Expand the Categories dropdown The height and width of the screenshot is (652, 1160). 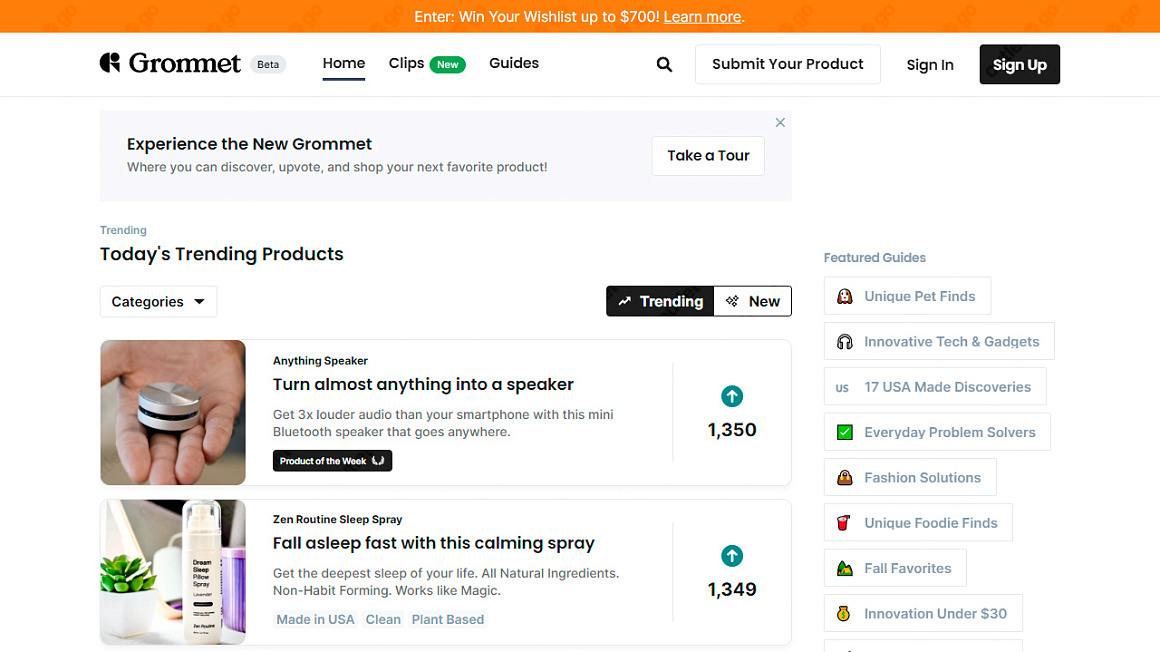[158, 301]
